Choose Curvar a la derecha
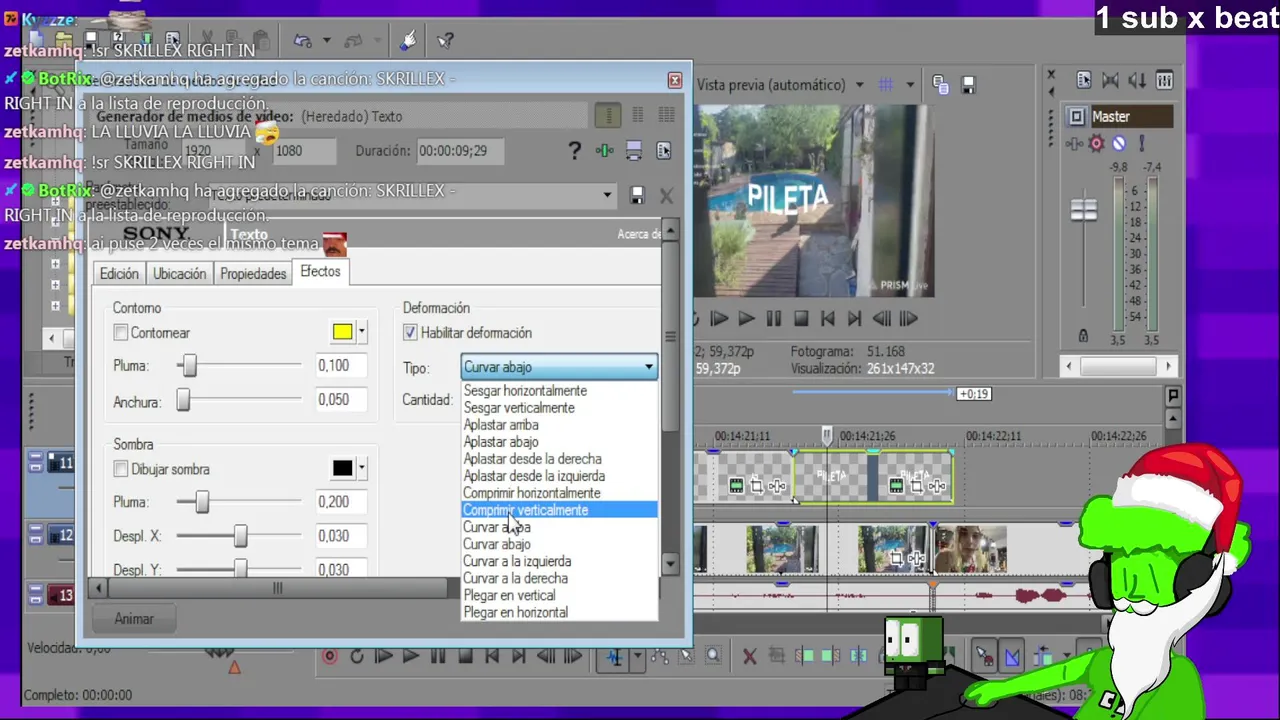Screen dimensions: 1280x720 point(559,578)
